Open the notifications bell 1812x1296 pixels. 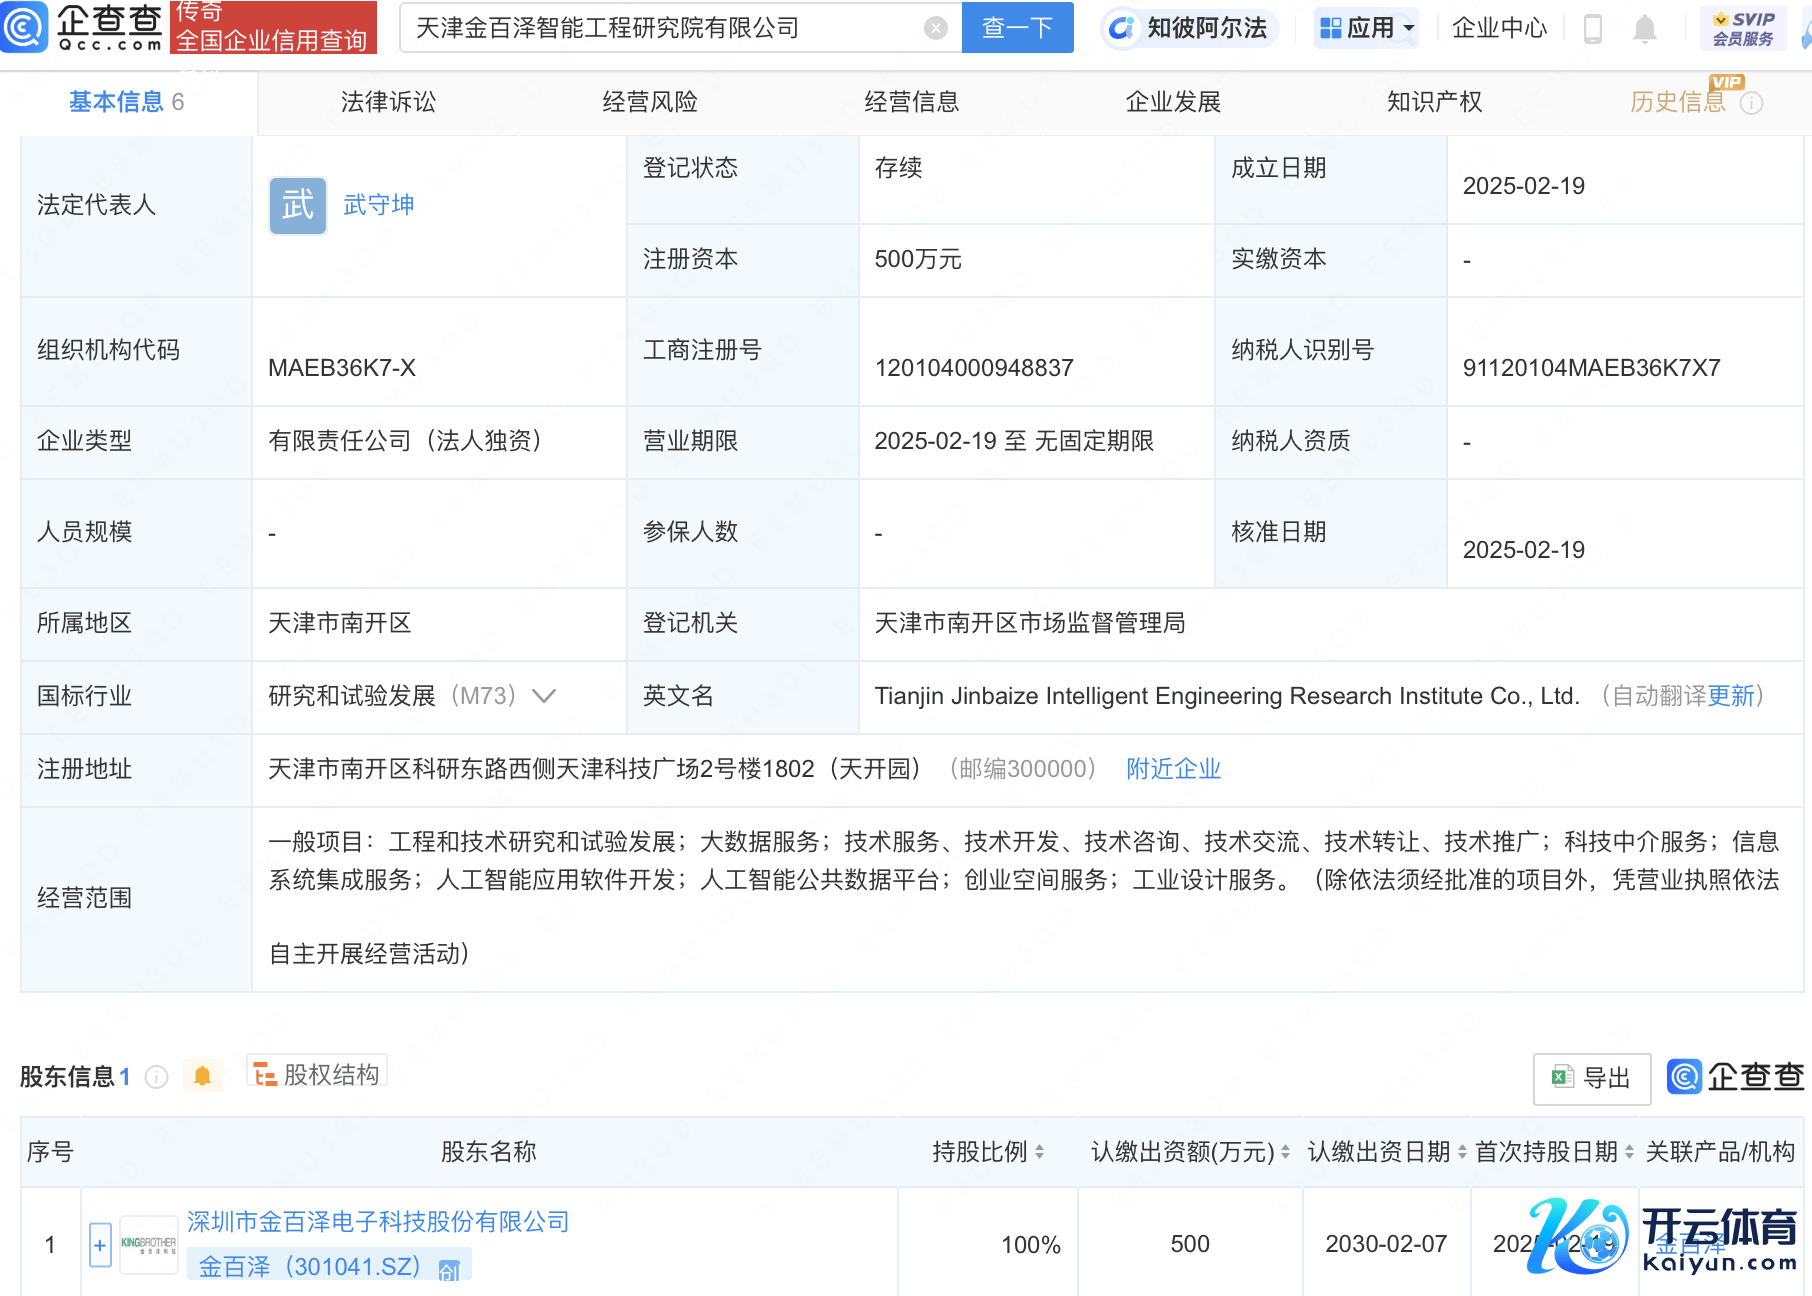pos(1644,29)
